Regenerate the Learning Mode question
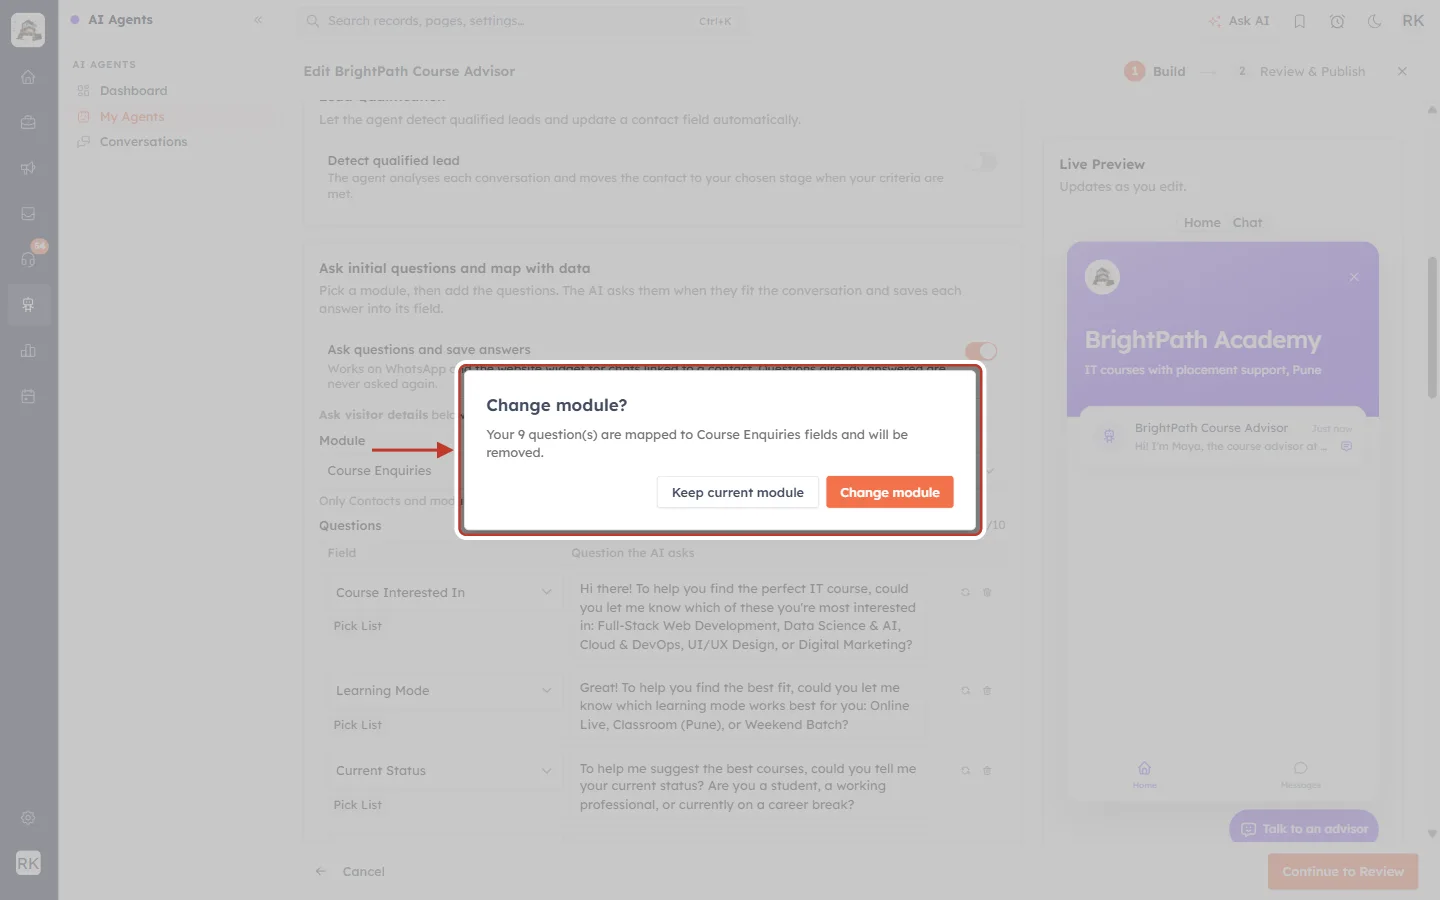Image resolution: width=1440 pixels, height=900 pixels. 965,690
